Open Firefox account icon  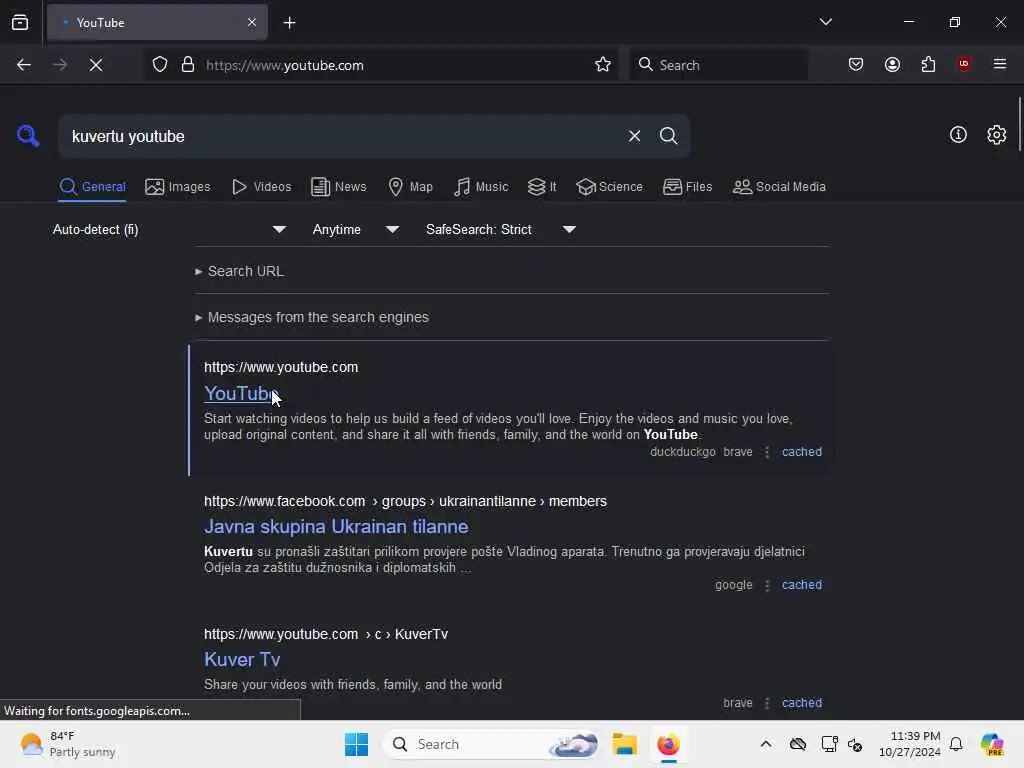pyautogui.click(x=892, y=65)
